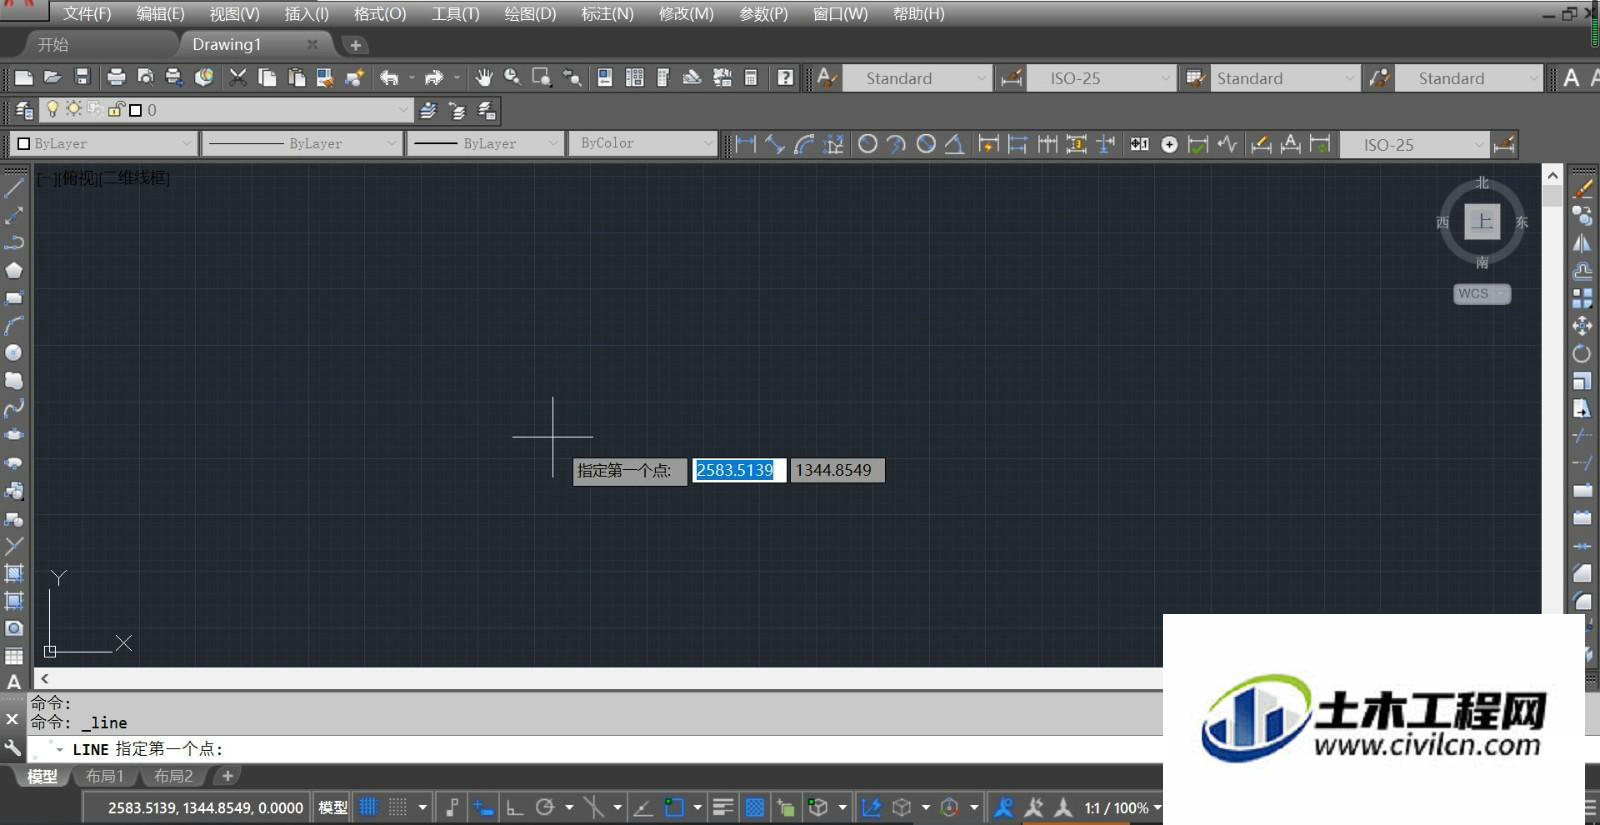Click the Zoom Realtime icon
Image resolution: width=1600 pixels, height=825 pixels.
pos(513,78)
